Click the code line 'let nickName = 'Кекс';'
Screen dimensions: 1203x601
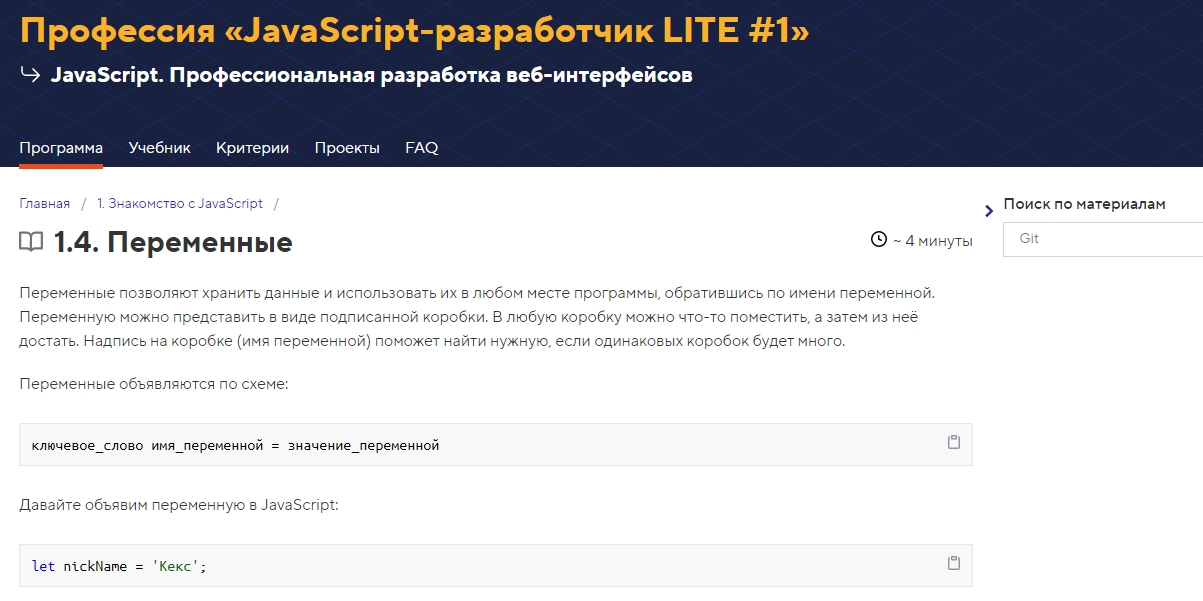(x=119, y=567)
